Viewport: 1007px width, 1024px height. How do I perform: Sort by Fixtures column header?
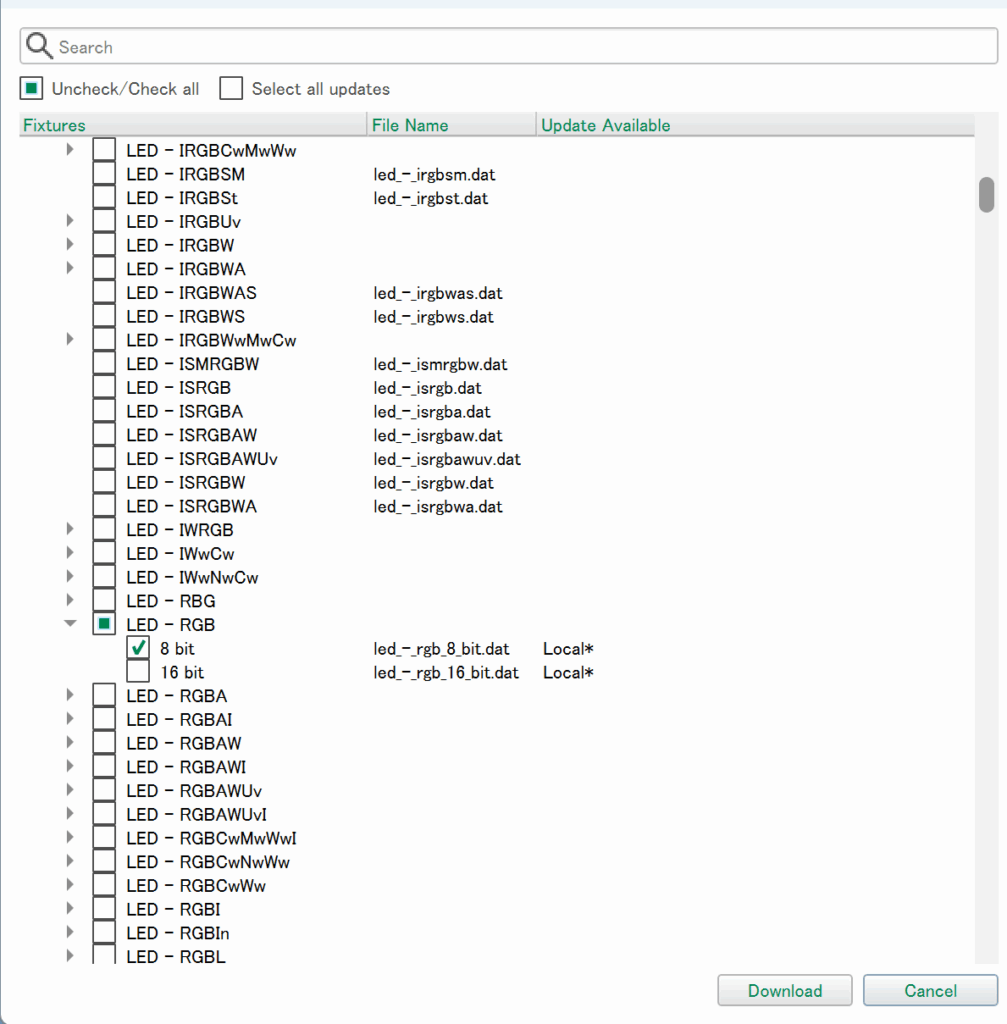pos(193,125)
